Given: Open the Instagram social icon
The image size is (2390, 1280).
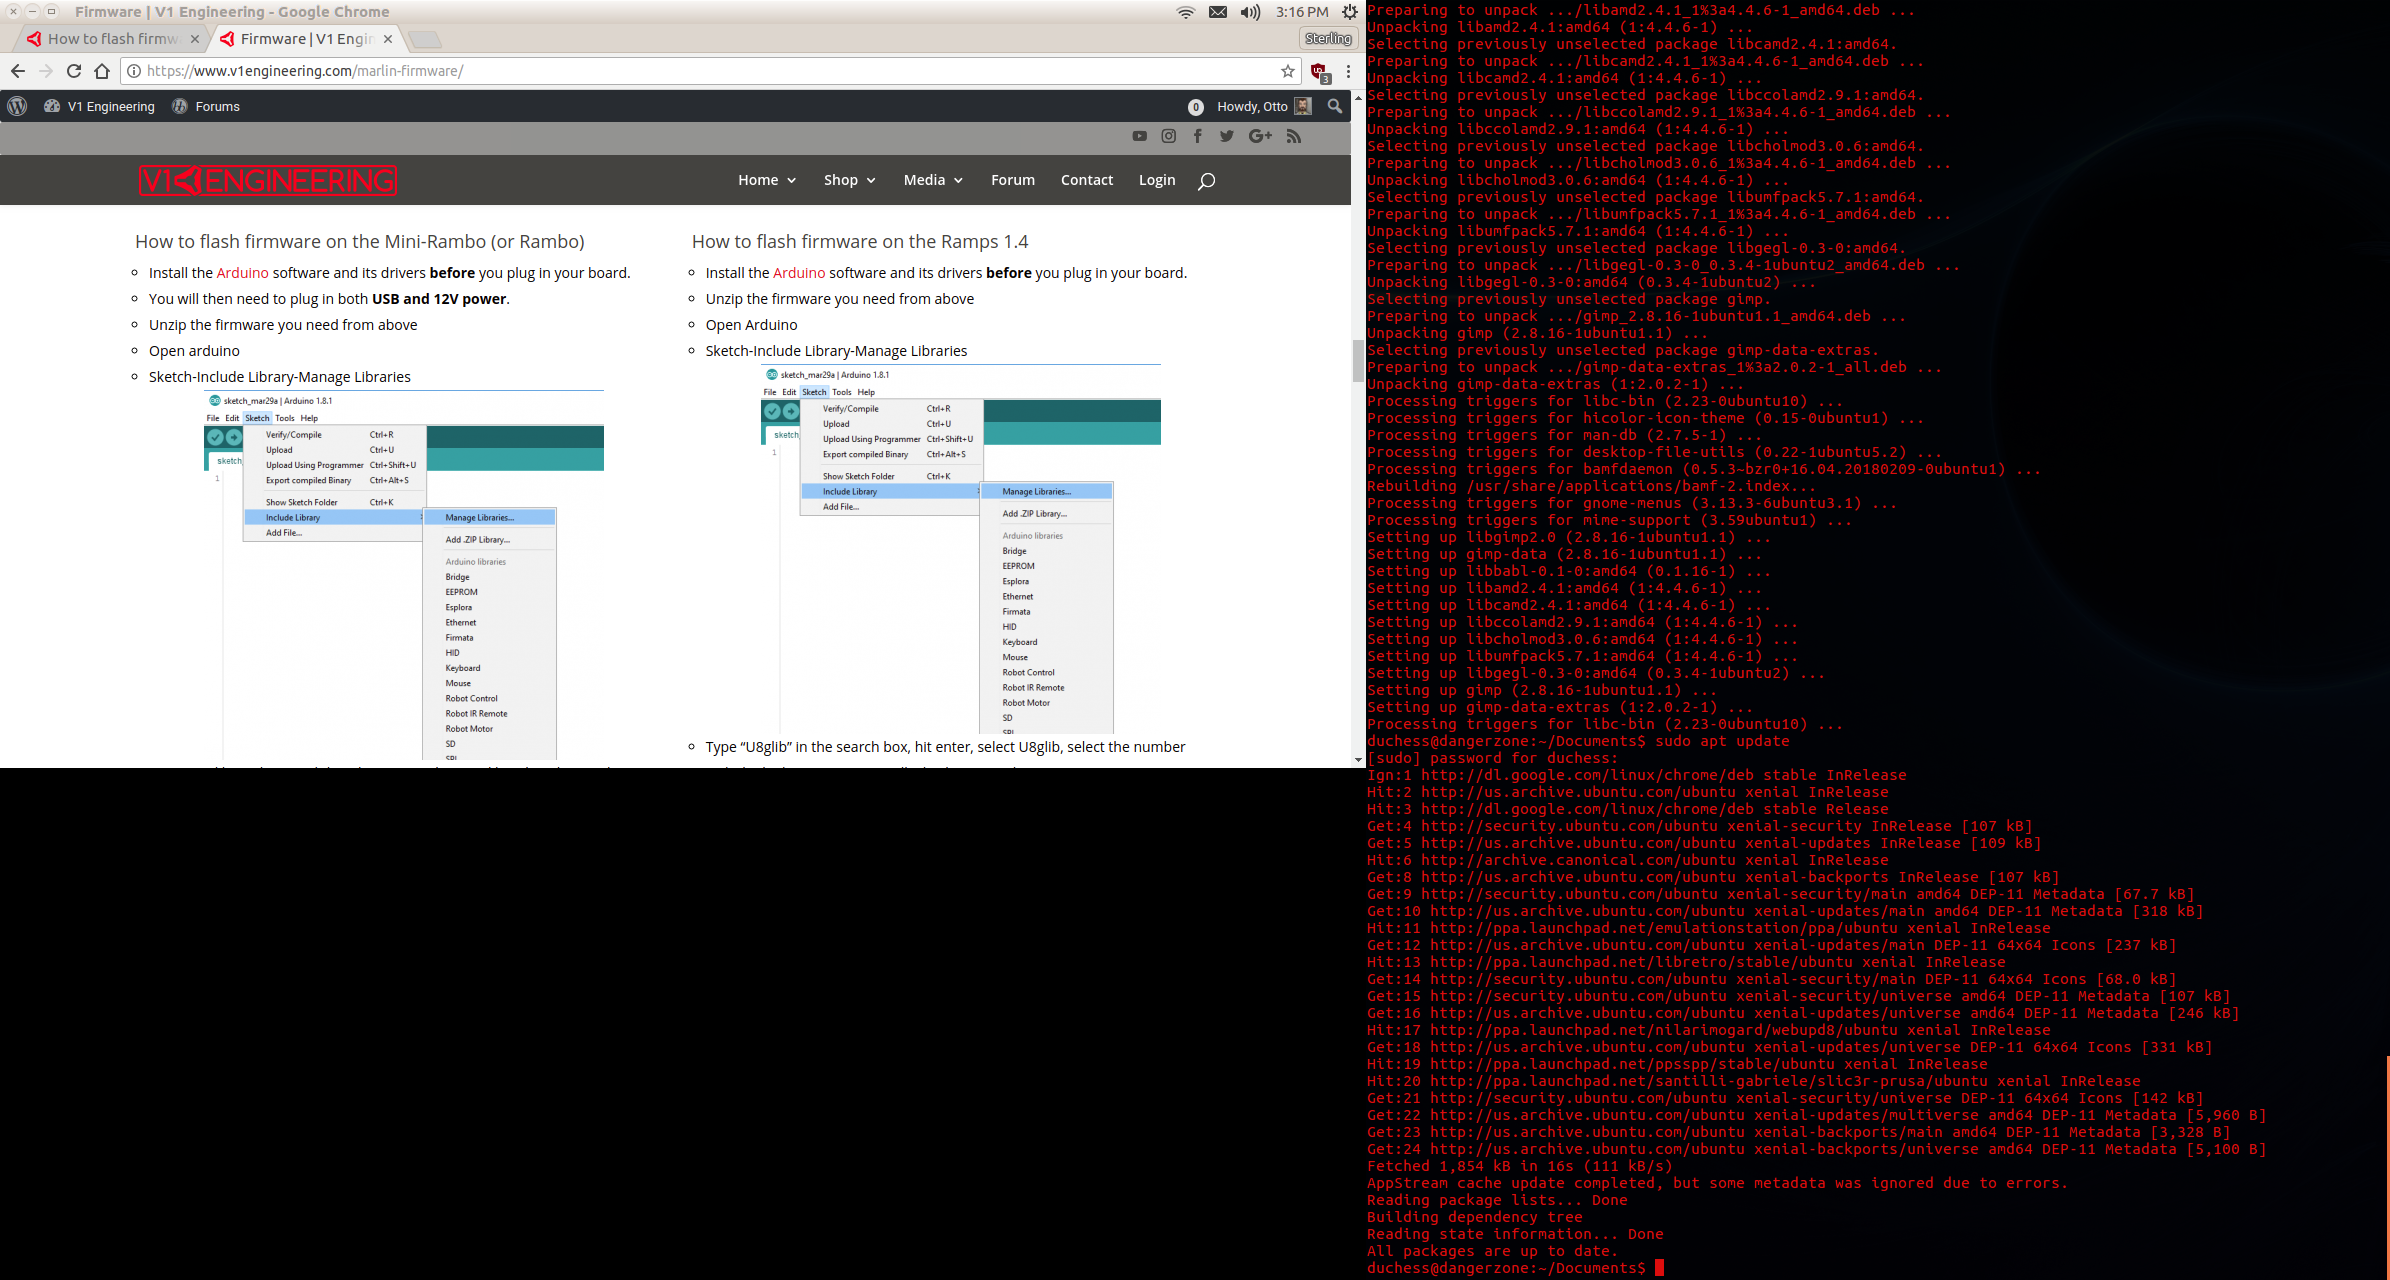Looking at the screenshot, I should tap(1168, 136).
